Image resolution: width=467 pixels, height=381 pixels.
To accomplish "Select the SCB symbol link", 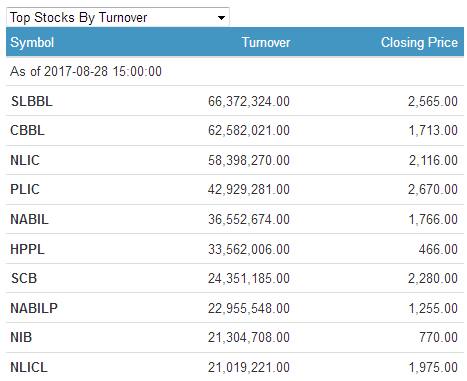I will [24, 278].
